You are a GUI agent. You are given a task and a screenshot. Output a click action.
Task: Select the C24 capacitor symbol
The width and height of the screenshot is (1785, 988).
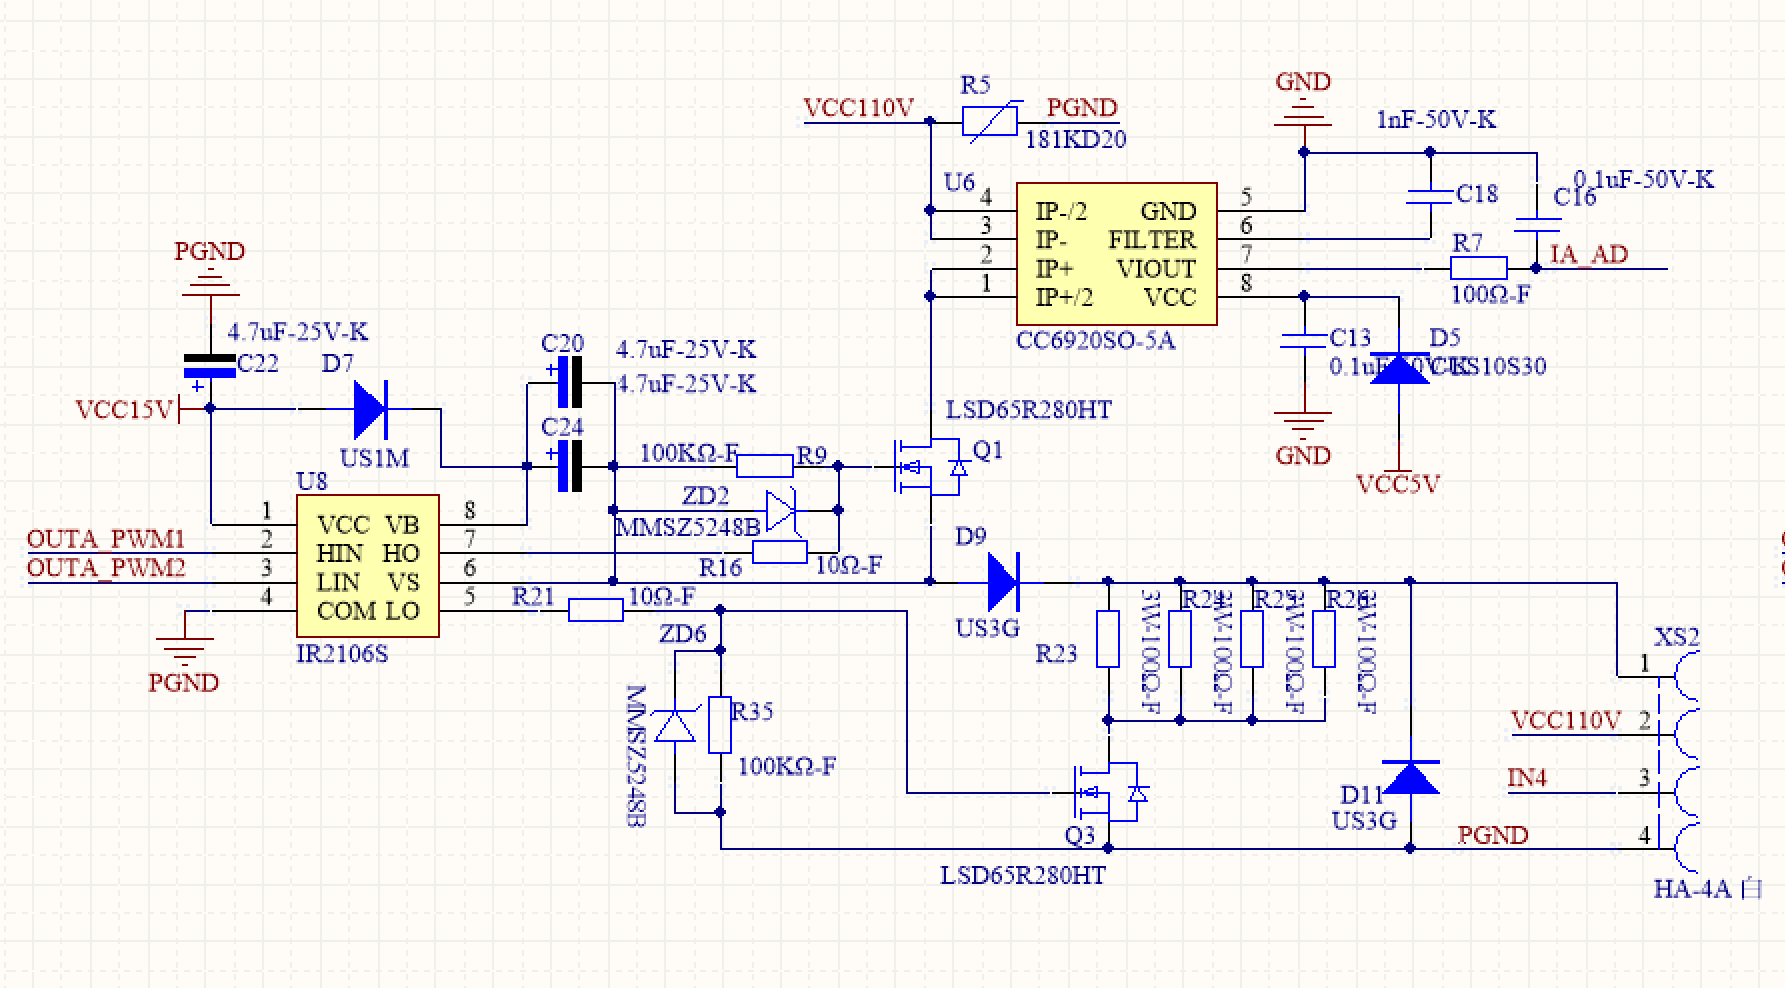[x=567, y=466]
